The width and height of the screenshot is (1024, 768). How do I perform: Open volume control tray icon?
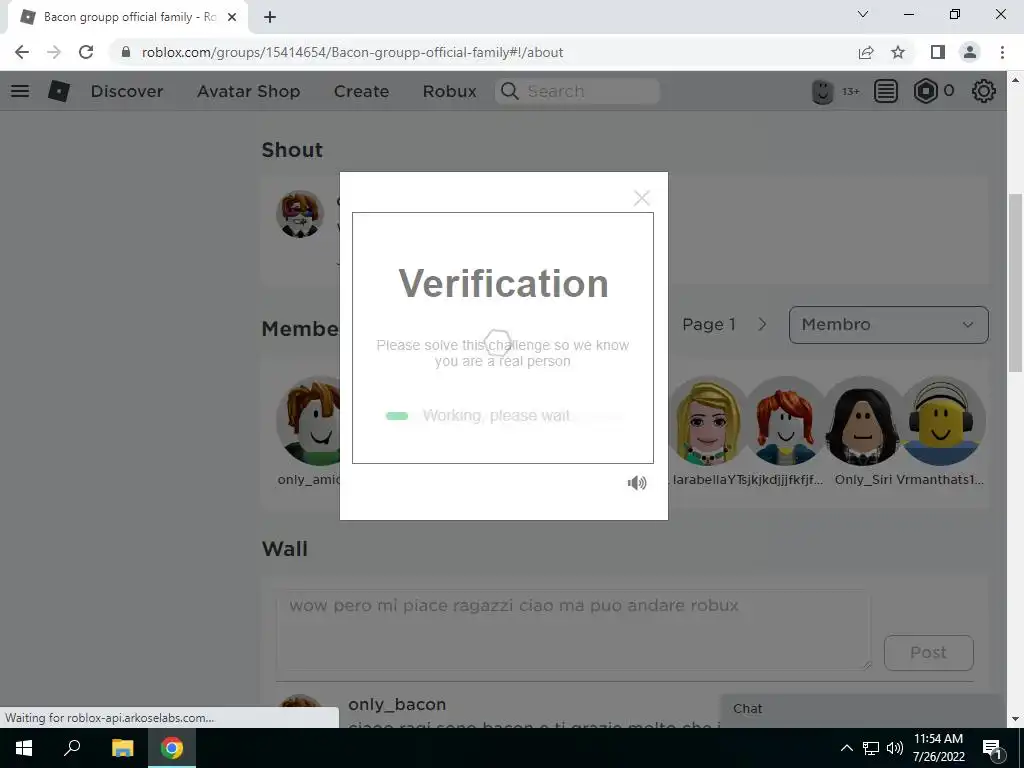click(x=895, y=748)
